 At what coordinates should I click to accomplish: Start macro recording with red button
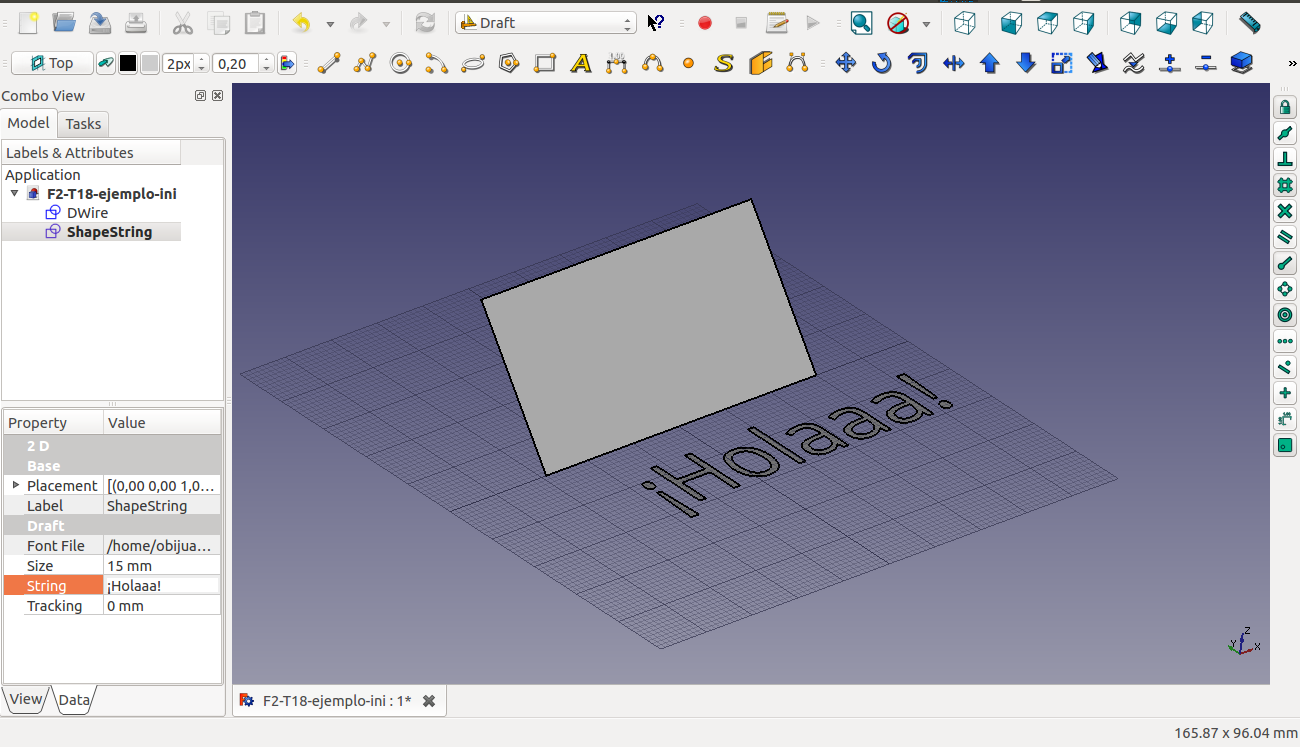click(x=705, y=23)
